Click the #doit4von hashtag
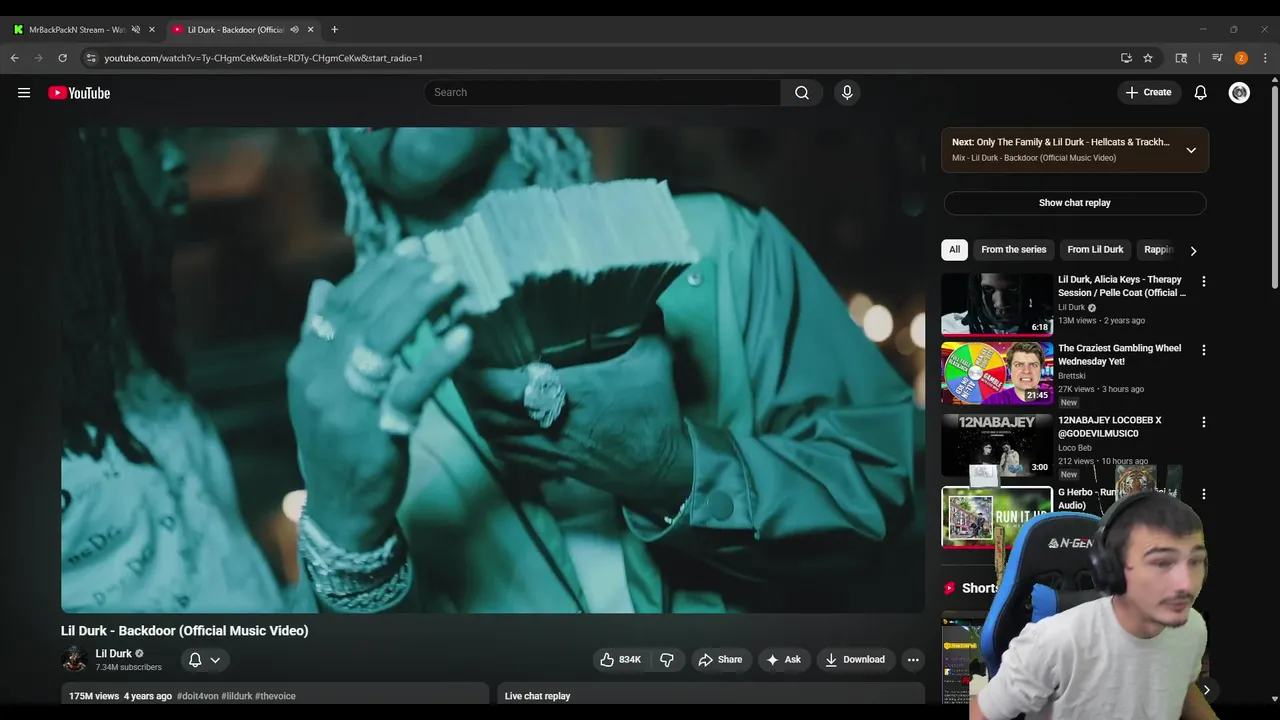This screenshot has width=1280, height=720. coord(198,696)
